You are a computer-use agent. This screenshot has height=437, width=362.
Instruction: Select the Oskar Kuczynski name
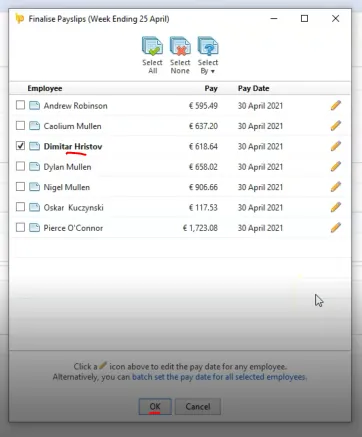pyautogui.click(x=74, y=207)
